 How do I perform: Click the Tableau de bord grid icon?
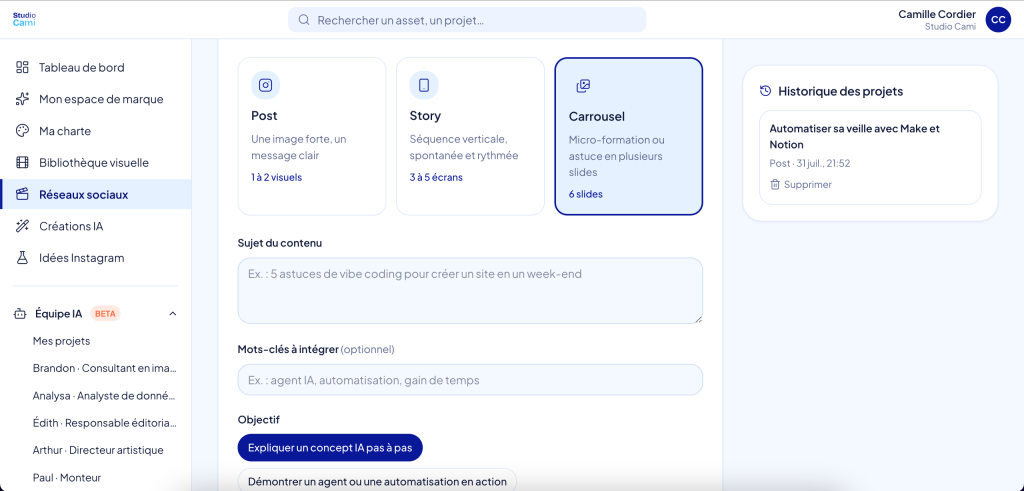(22, 67)
